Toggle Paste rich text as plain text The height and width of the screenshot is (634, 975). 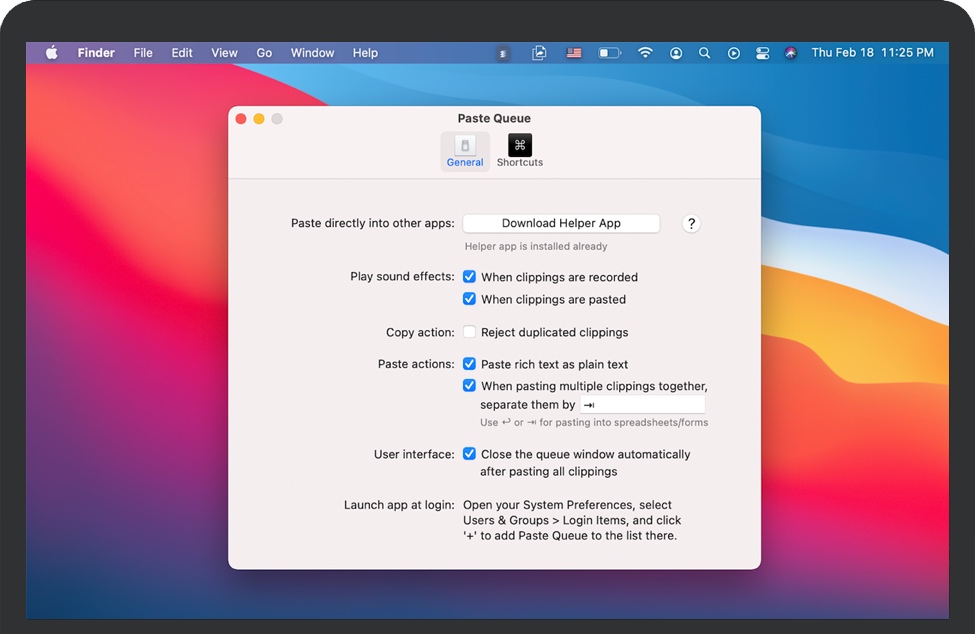[469, 364]
